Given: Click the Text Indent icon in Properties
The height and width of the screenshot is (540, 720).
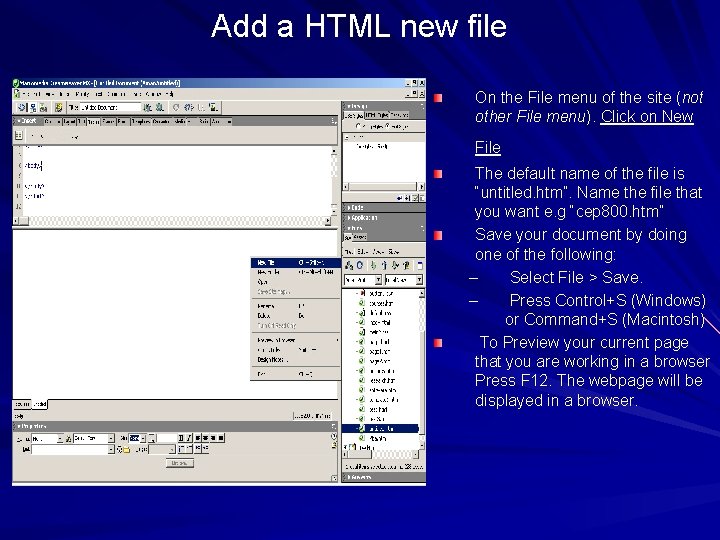Looking at the screenshot, I should pyautogui.click(x=206, y=448).
